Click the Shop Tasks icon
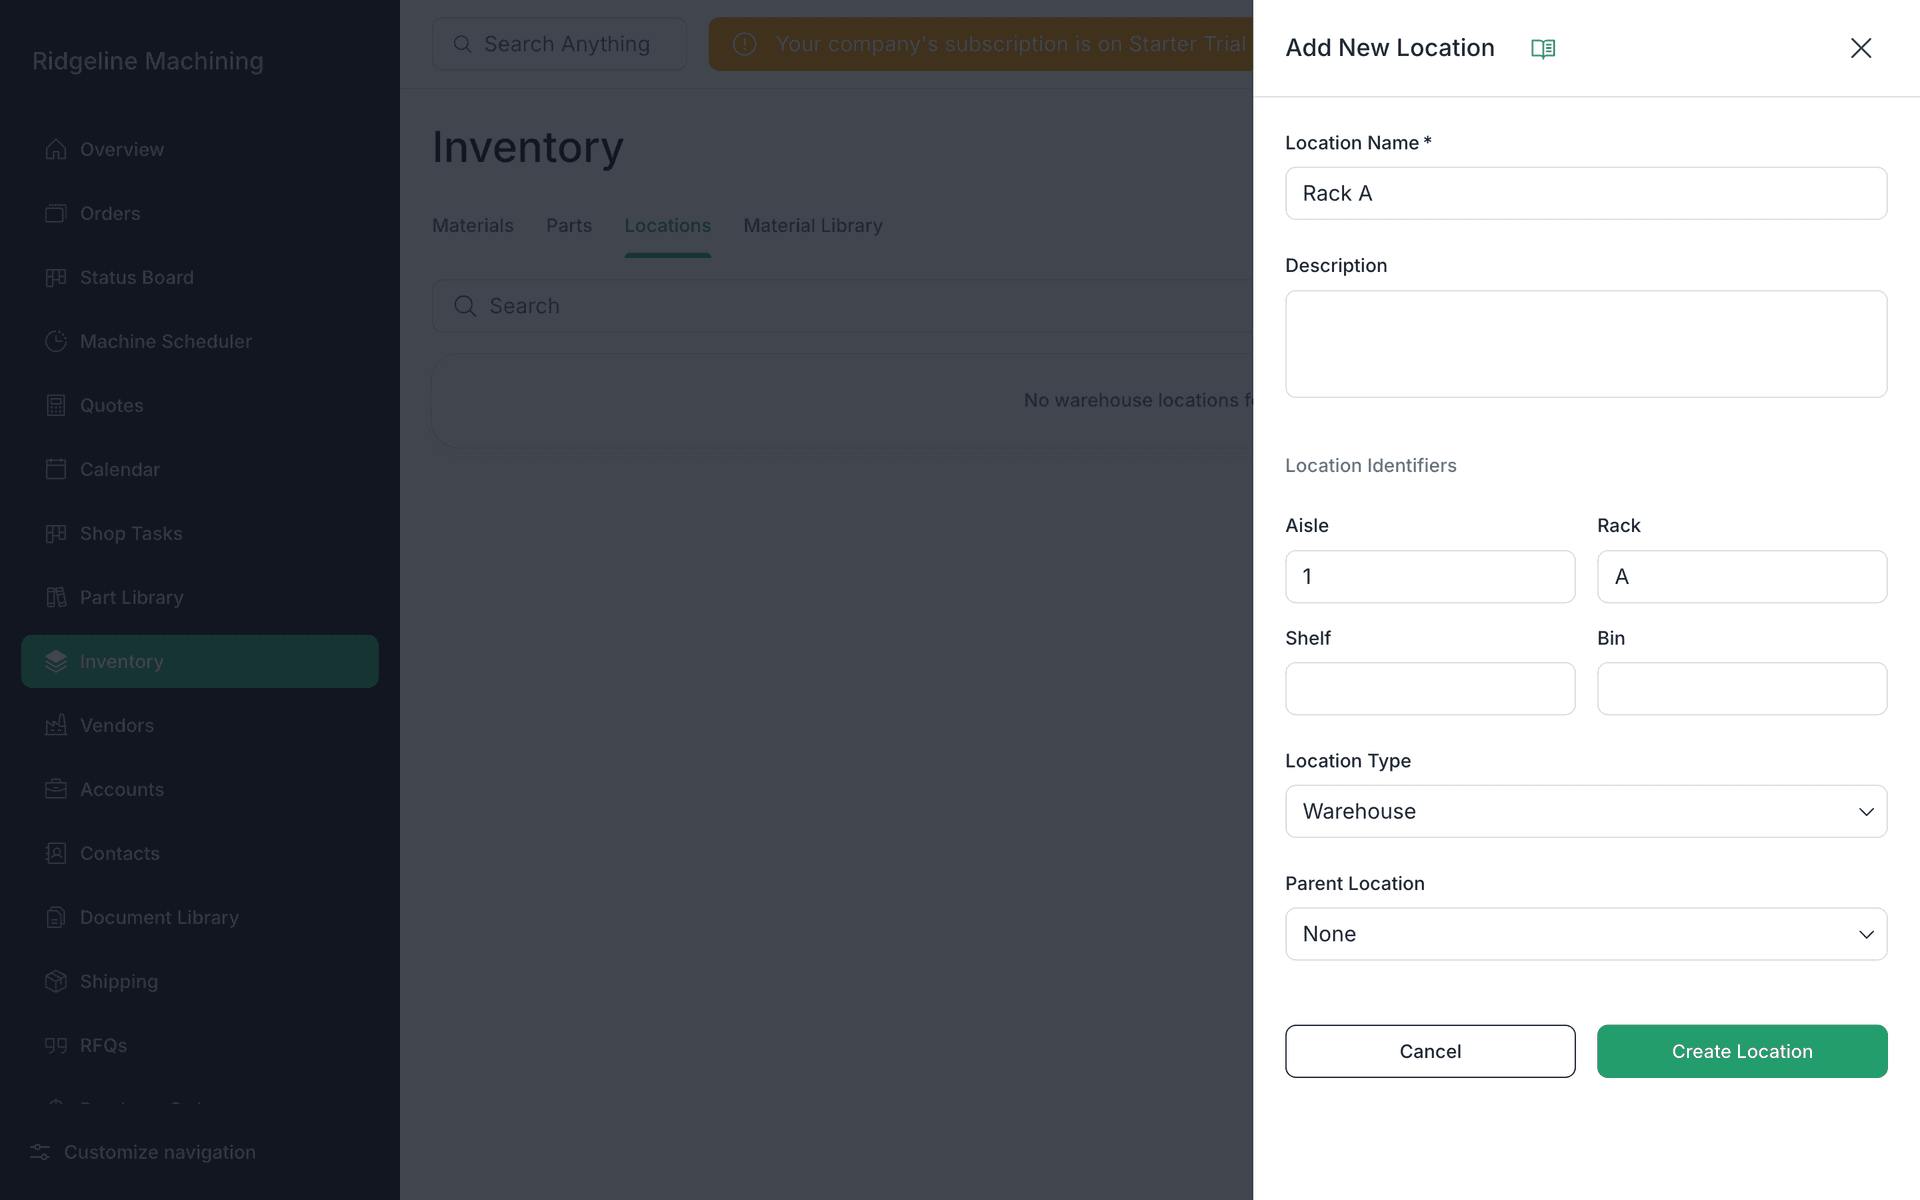Screen dimensions: 1920x1200 click(56, 533)
